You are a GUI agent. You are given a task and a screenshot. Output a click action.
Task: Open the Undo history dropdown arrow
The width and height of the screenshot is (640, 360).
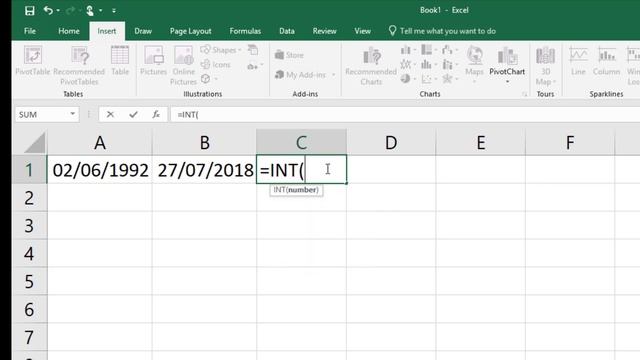58,11
